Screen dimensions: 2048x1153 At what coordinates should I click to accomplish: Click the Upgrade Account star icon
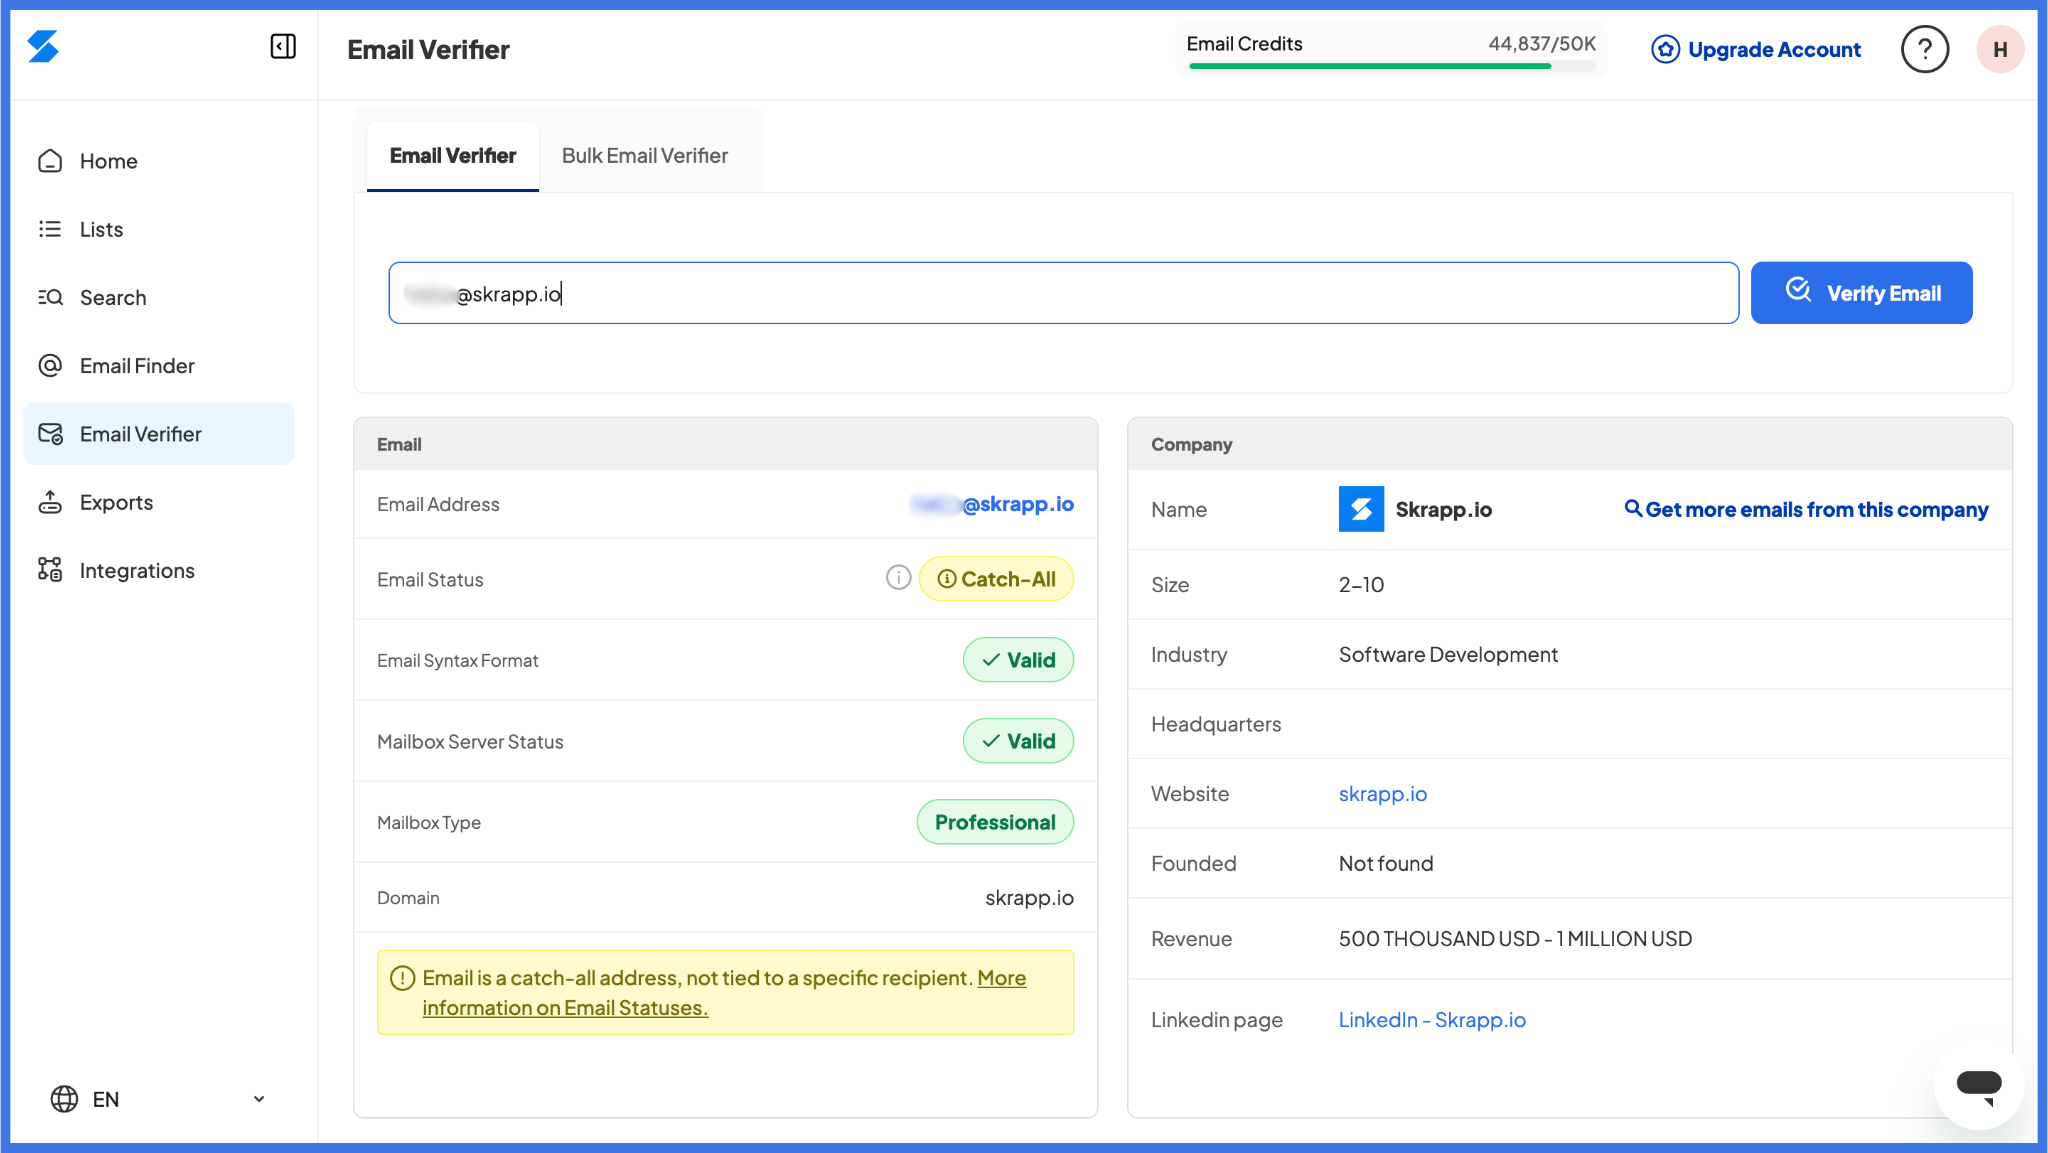click(1665, 49)
